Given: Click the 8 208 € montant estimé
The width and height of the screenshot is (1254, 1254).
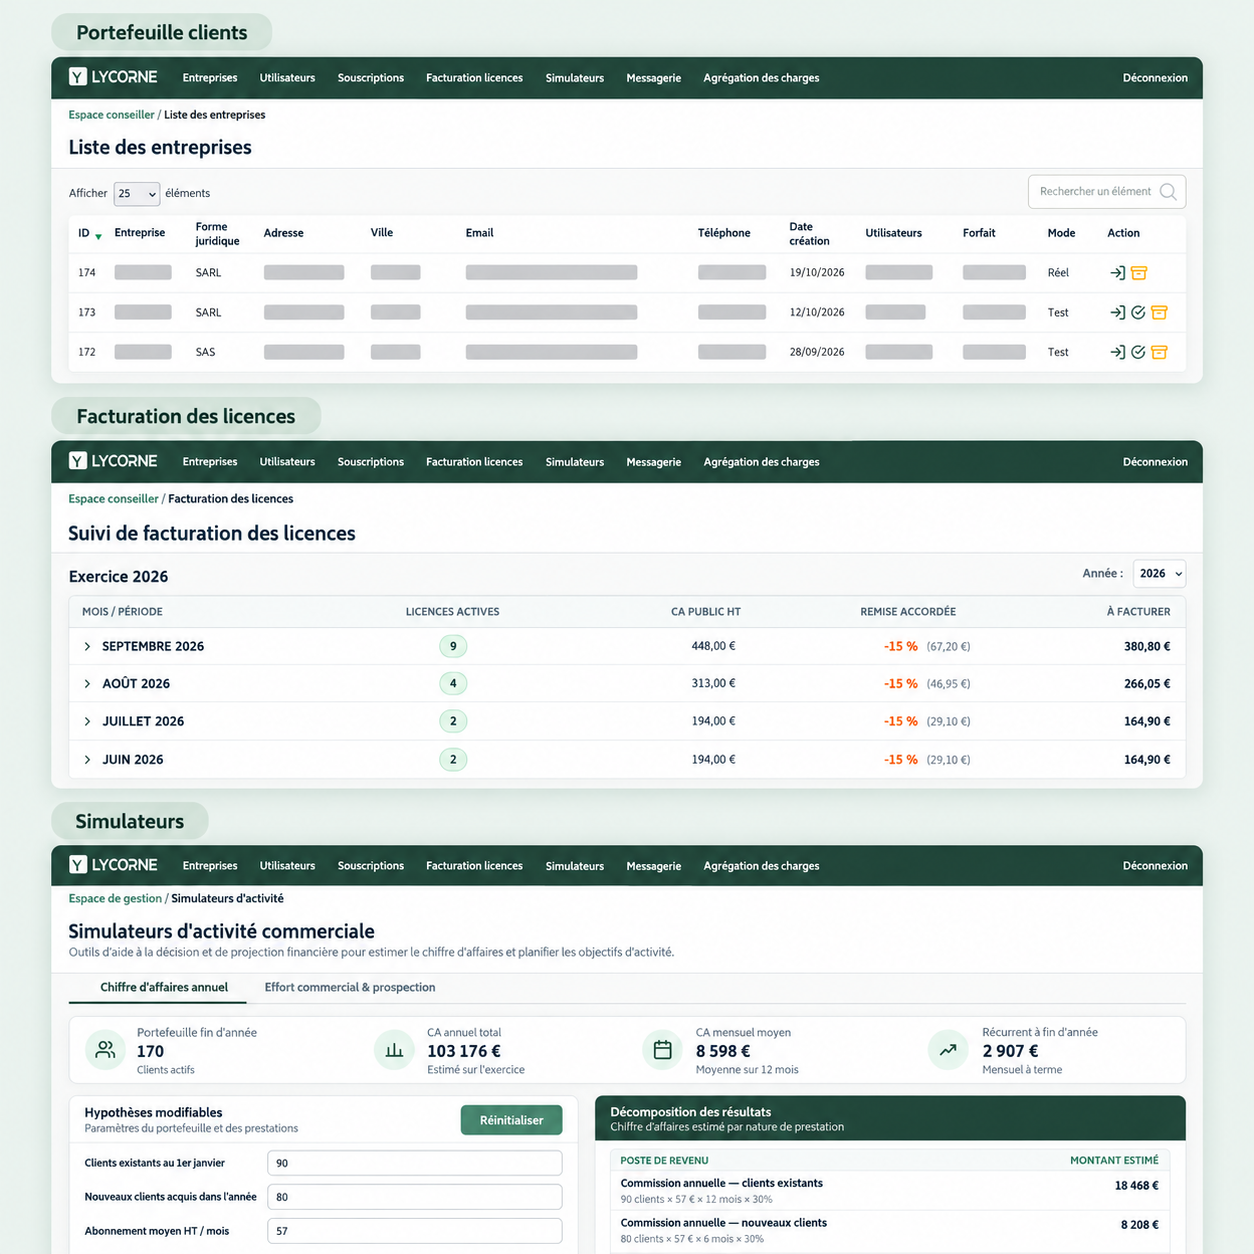Looking at the screenshot, I should coord(1140,1225).
